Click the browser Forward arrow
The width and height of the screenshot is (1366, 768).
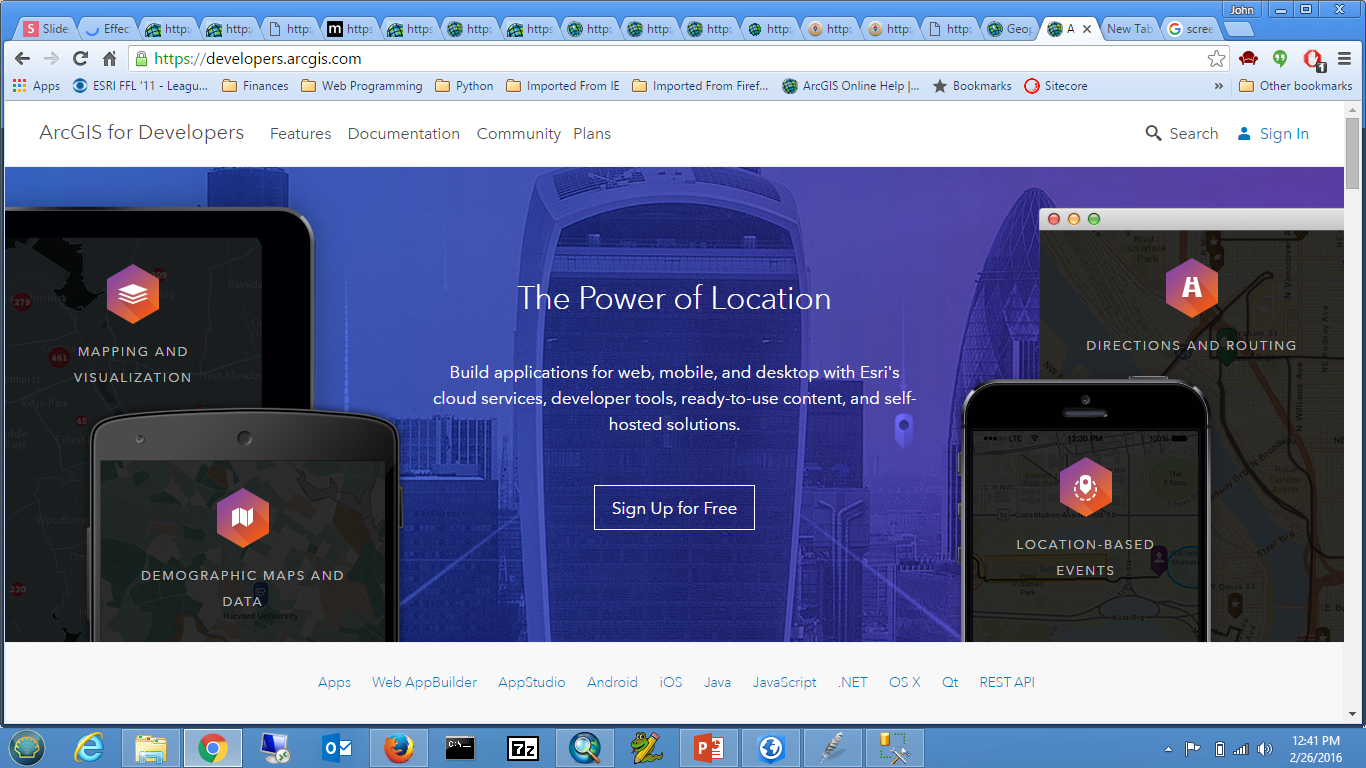click(51, 59)
